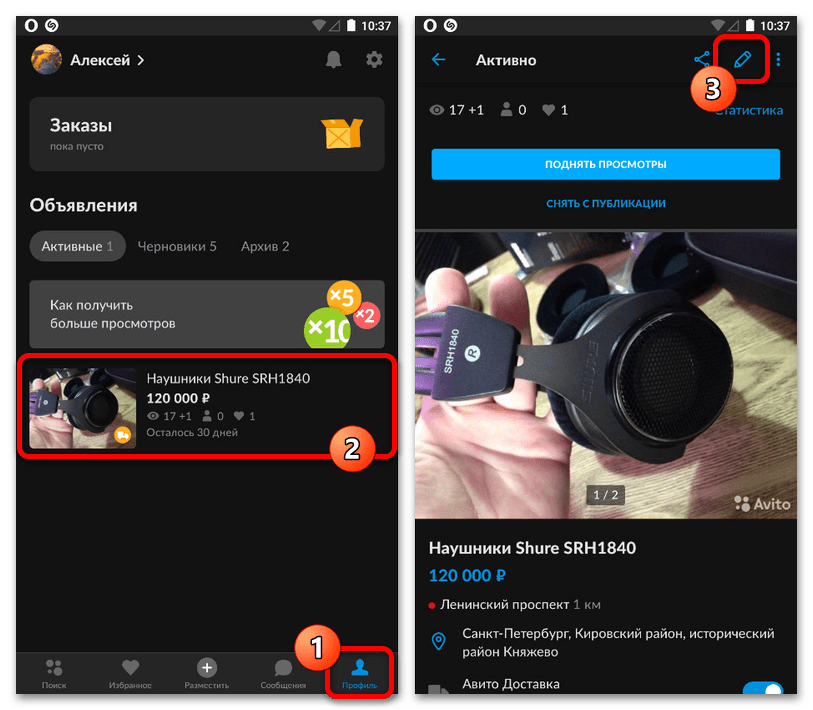Tap the eye views counter 17 +1 on detail
The width and height of the screenshot is (813, 710).
tap(456, 110)
